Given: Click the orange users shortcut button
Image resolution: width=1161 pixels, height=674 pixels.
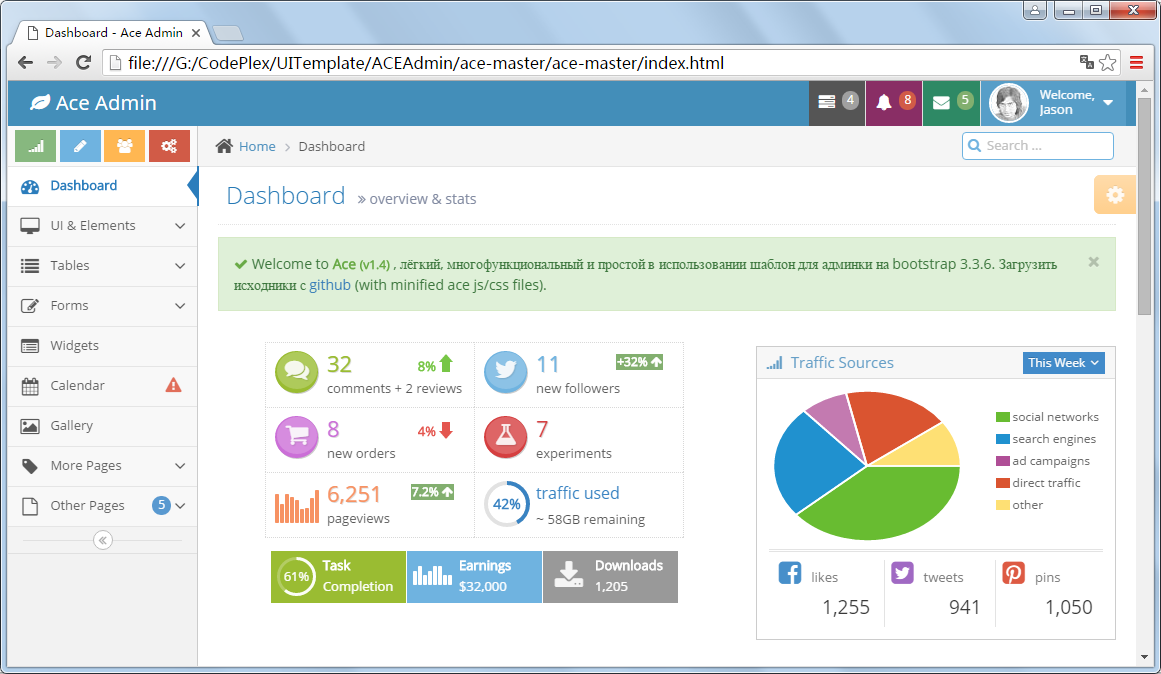Looking at the screenshot, I should pos(125,146).
